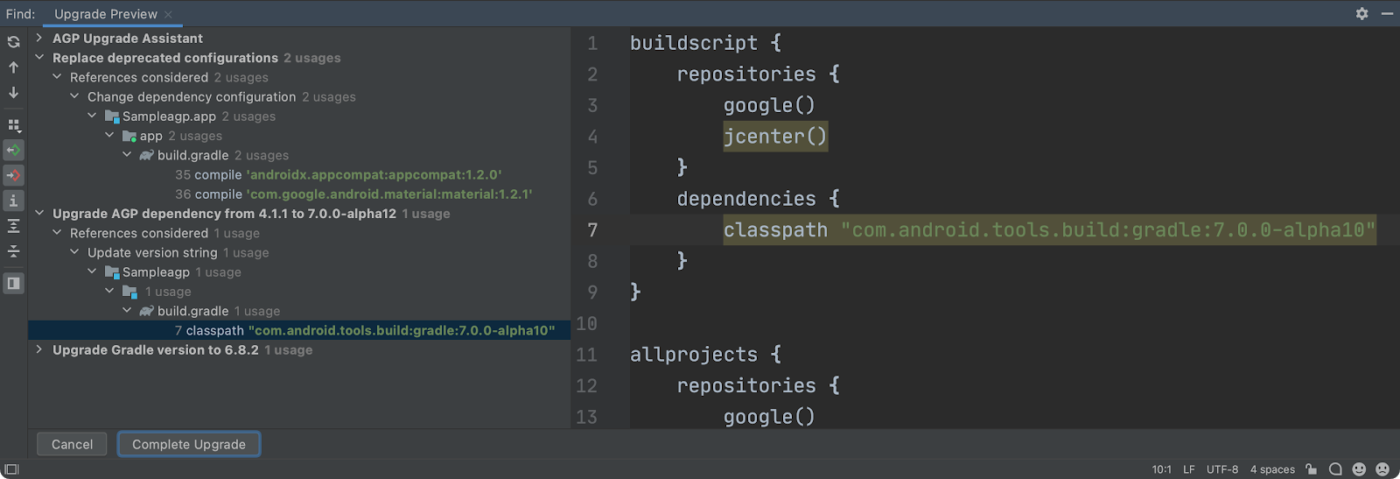
Task: Click the tool windows quick access icon at bottom-left
Action: tap(11, 469)
